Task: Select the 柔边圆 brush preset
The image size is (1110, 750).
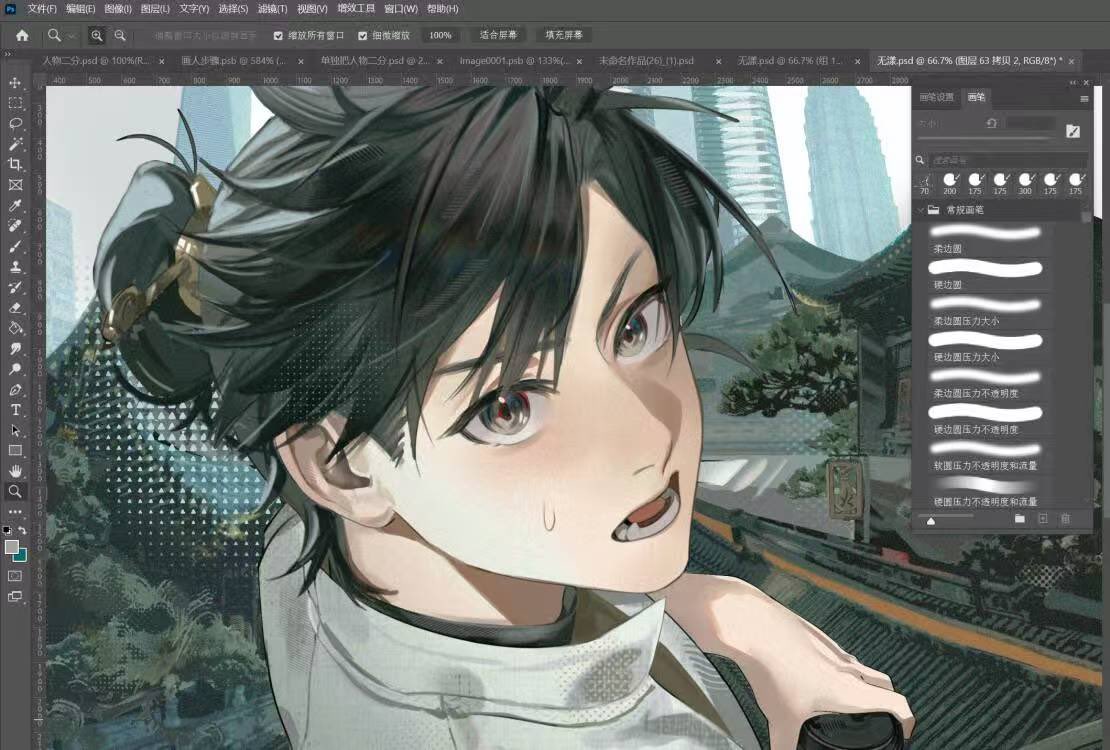Action: (x=985, y=238)
